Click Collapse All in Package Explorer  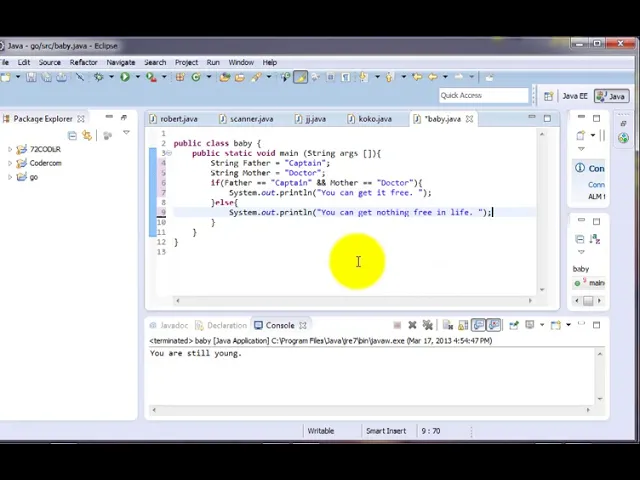point(72,136)
